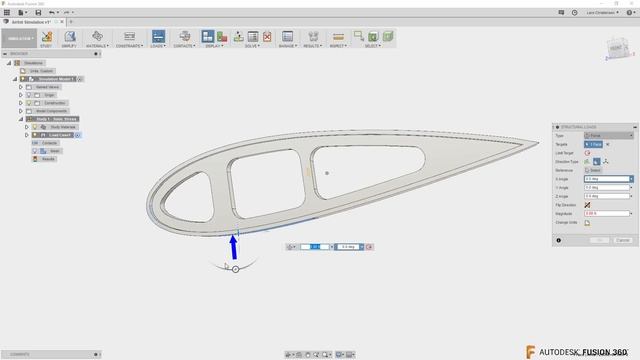Clear the Targets selection X
Image resolution: width=640 pixels, height=360 pixels.
607,144
